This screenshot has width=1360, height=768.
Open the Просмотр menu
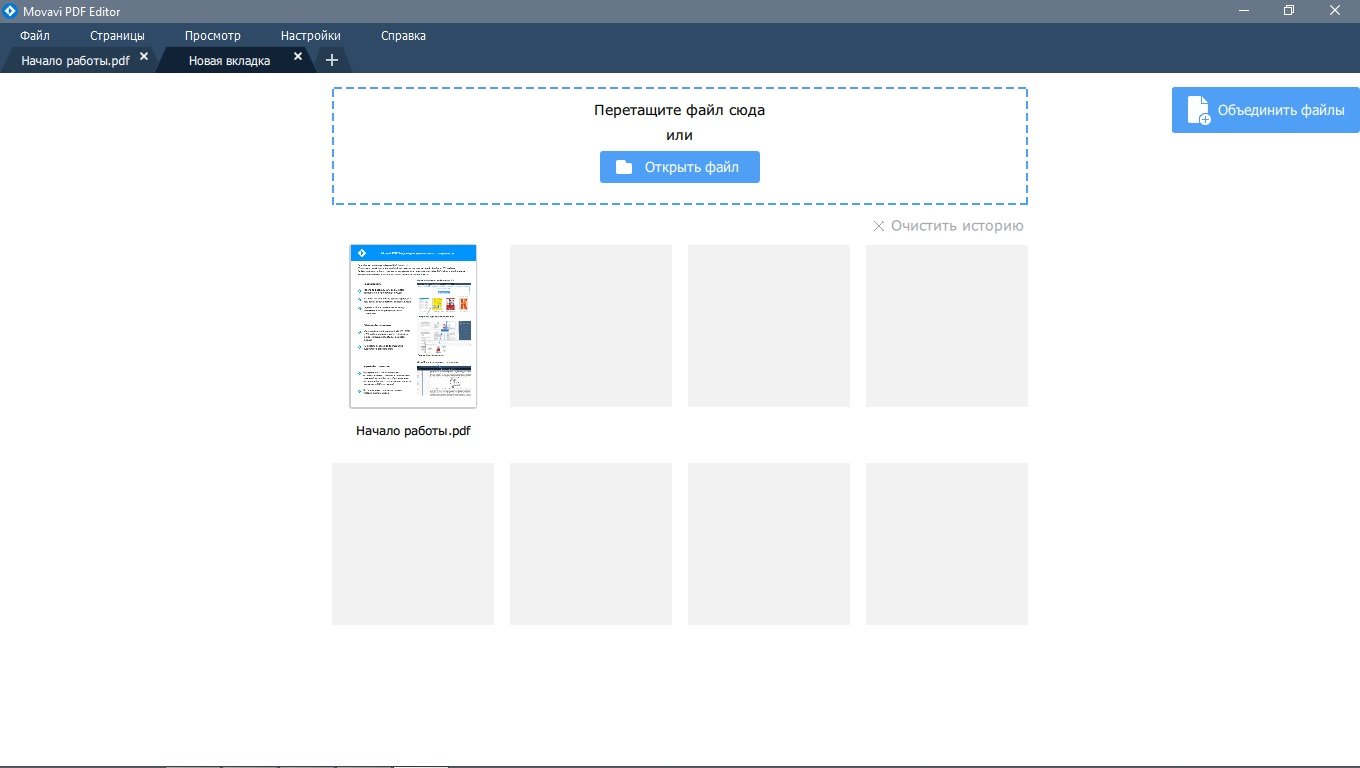(x=212, y=36)
